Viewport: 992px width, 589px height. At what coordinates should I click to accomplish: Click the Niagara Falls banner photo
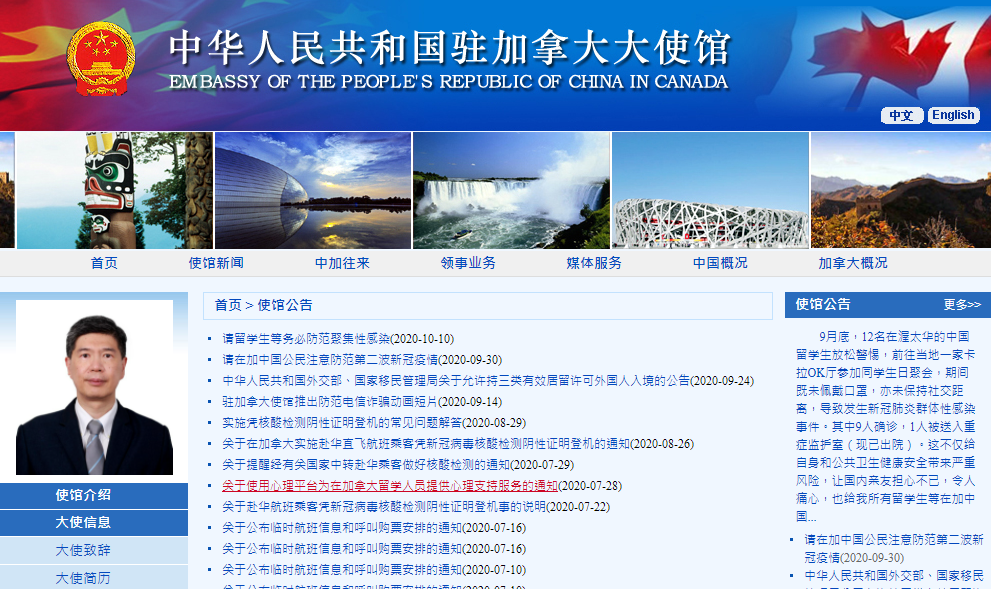click(511, 190)
